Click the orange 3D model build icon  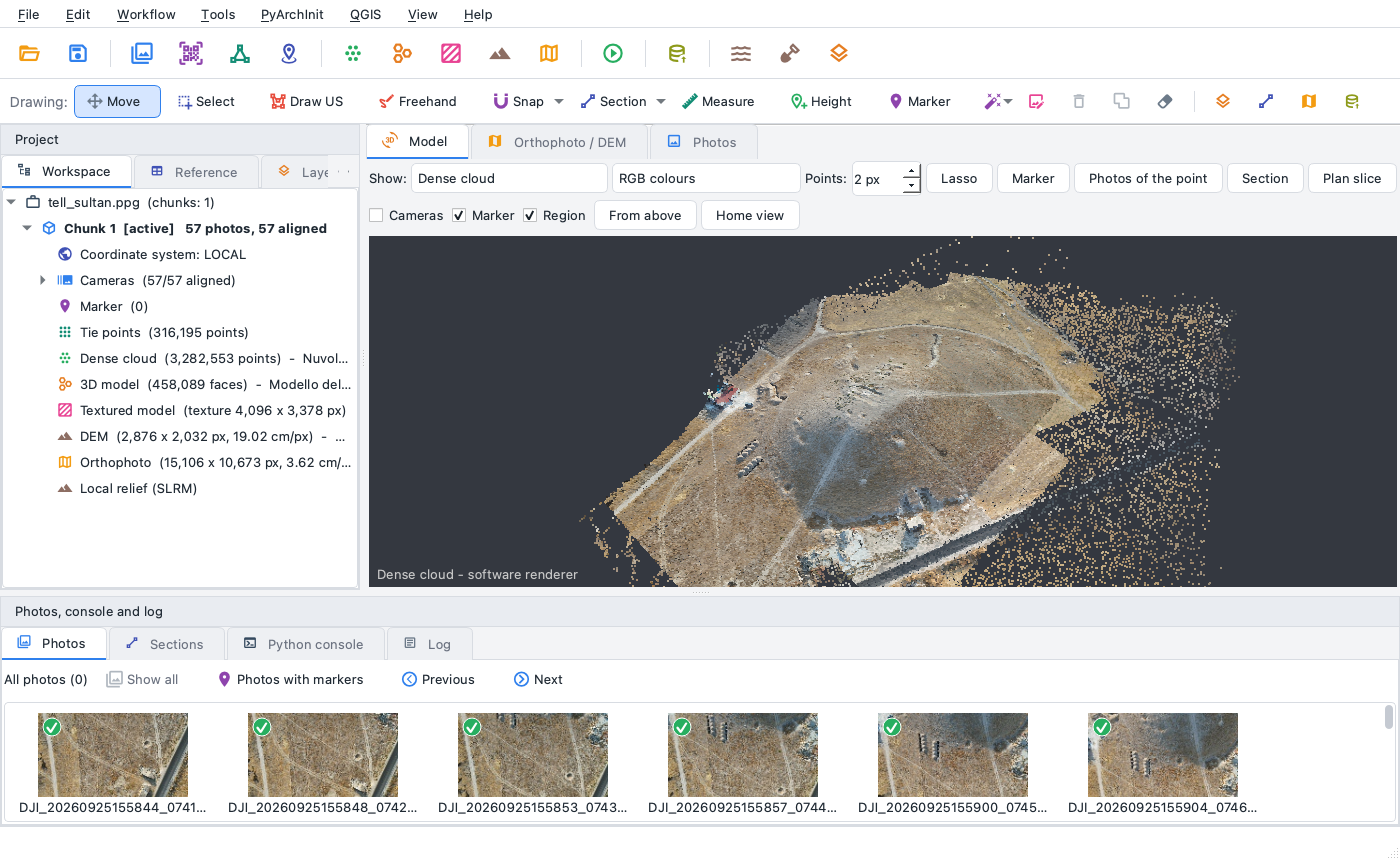click(x=402, y=53)
